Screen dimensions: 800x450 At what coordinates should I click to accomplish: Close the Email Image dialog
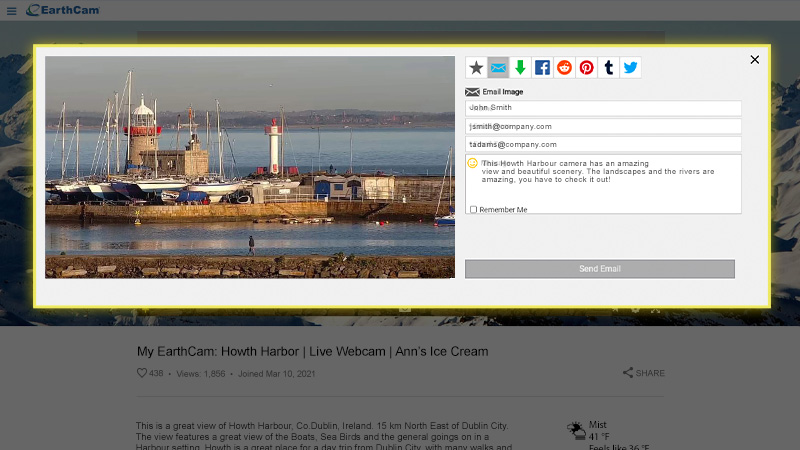pos(755,60)
